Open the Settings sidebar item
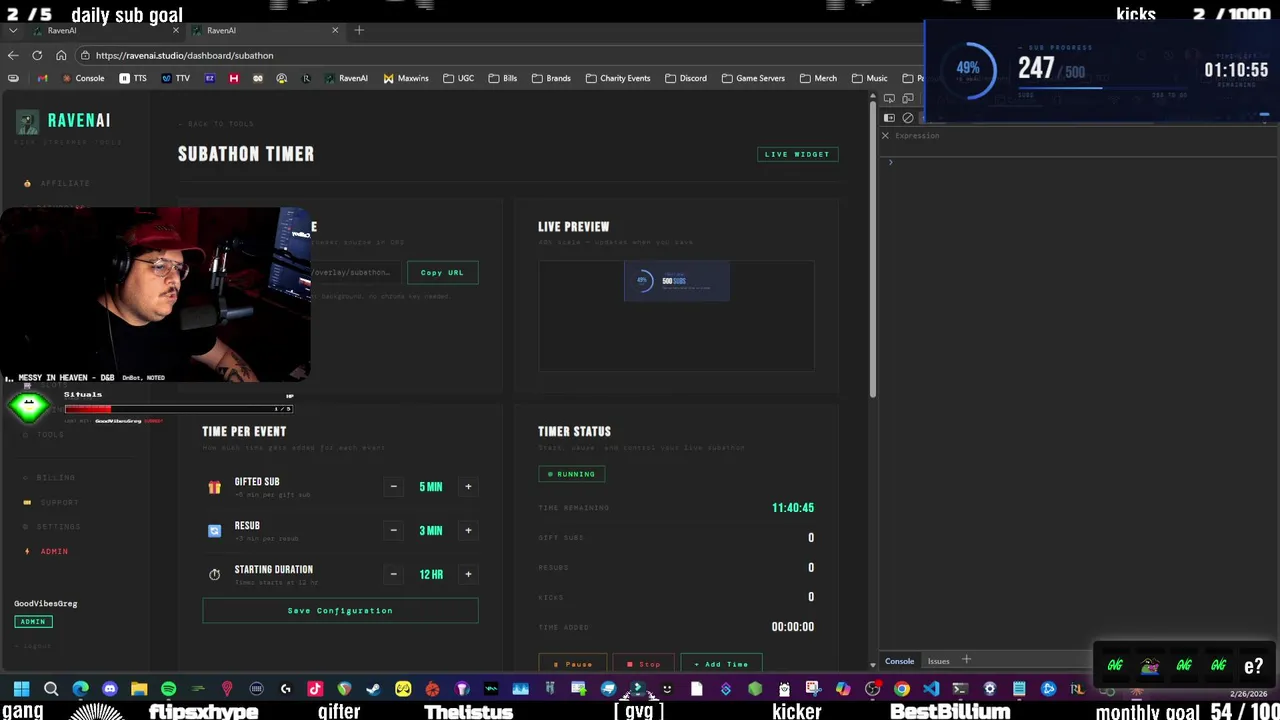The width and height of the screenshot is (1280, 720). pos(52,526)
